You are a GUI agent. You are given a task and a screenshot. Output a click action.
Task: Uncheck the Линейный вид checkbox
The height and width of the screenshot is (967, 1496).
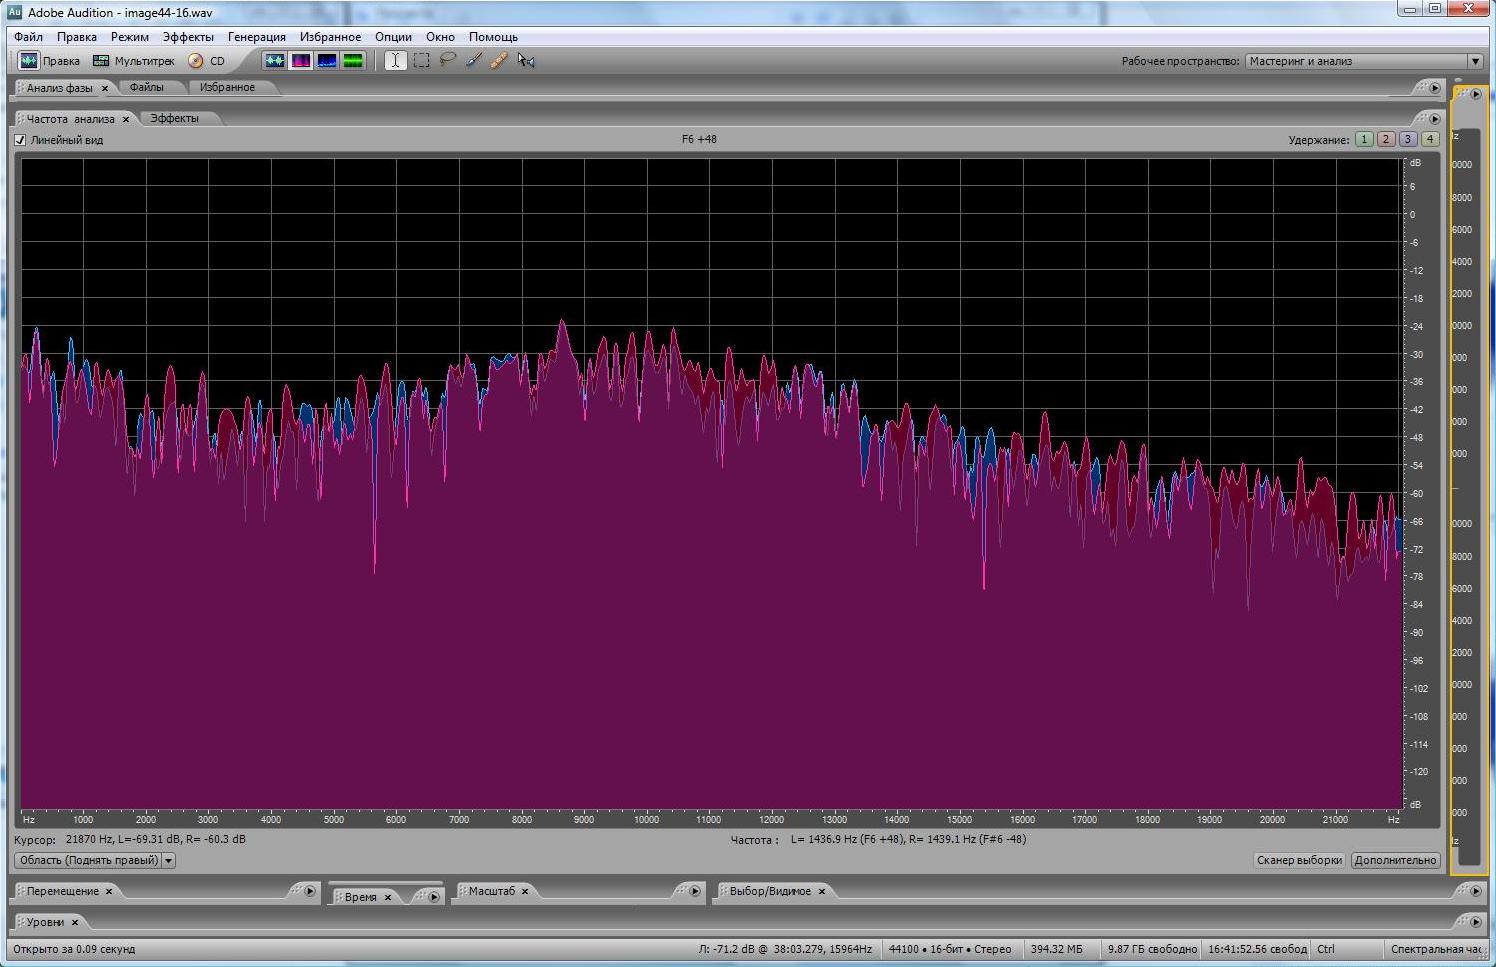[x=20, y=140]
